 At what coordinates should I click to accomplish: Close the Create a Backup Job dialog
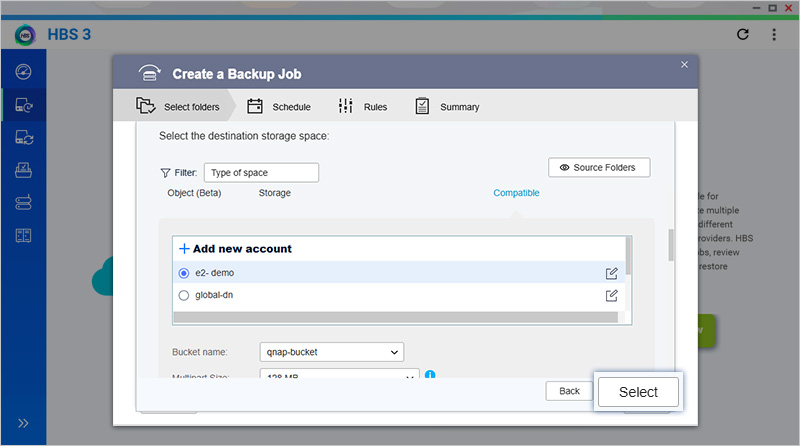point(684,64)
